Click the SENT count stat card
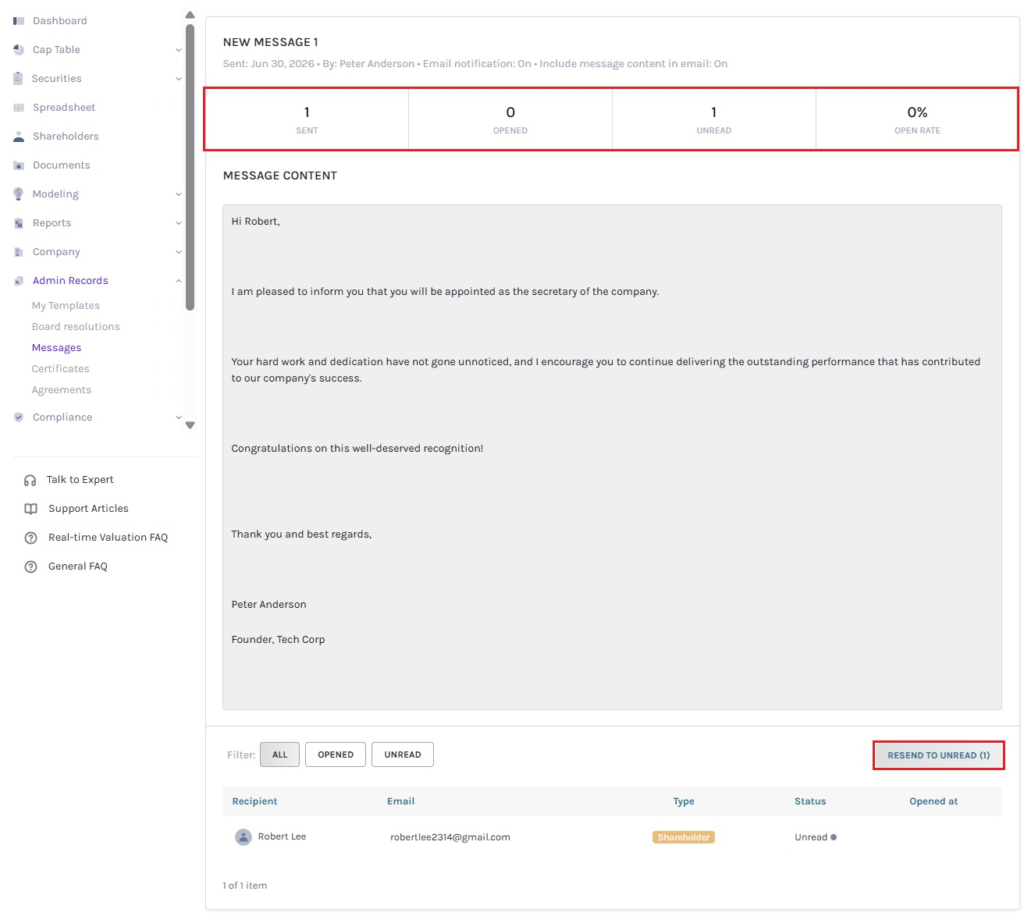1024x916 pixels. pos(307,119)
